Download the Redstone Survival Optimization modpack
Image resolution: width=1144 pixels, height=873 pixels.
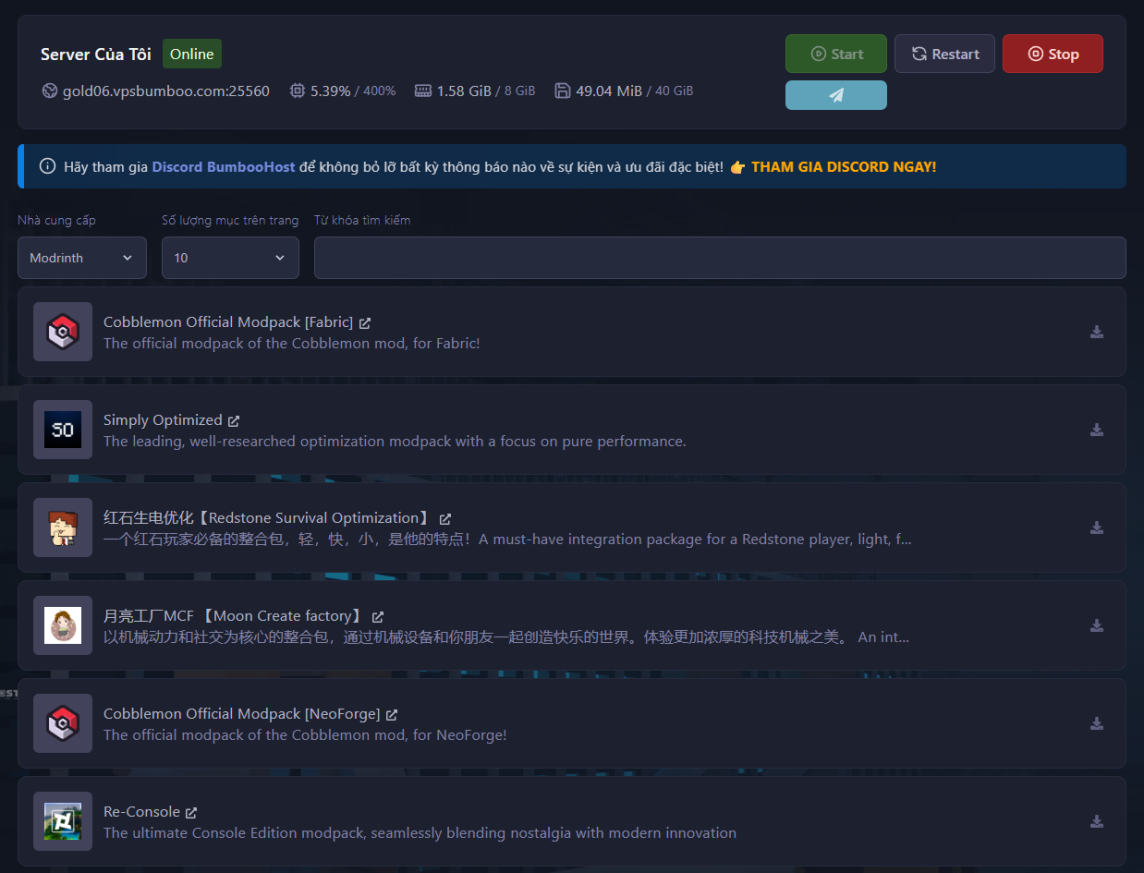click(x=1097, y=528)
